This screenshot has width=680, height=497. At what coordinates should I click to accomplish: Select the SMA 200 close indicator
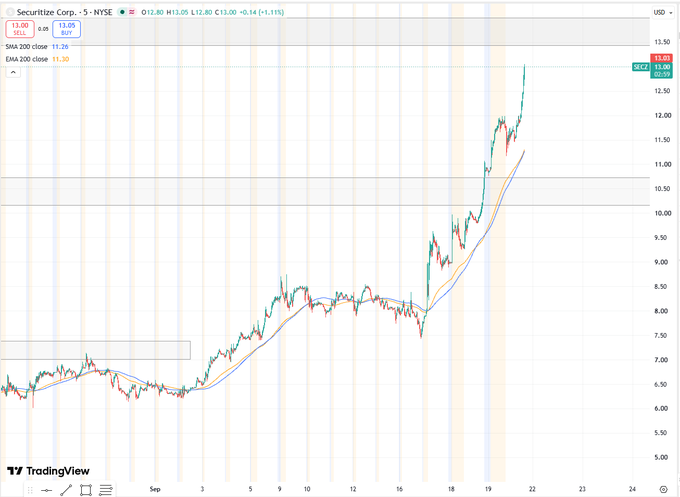click(x=26, y=46)
